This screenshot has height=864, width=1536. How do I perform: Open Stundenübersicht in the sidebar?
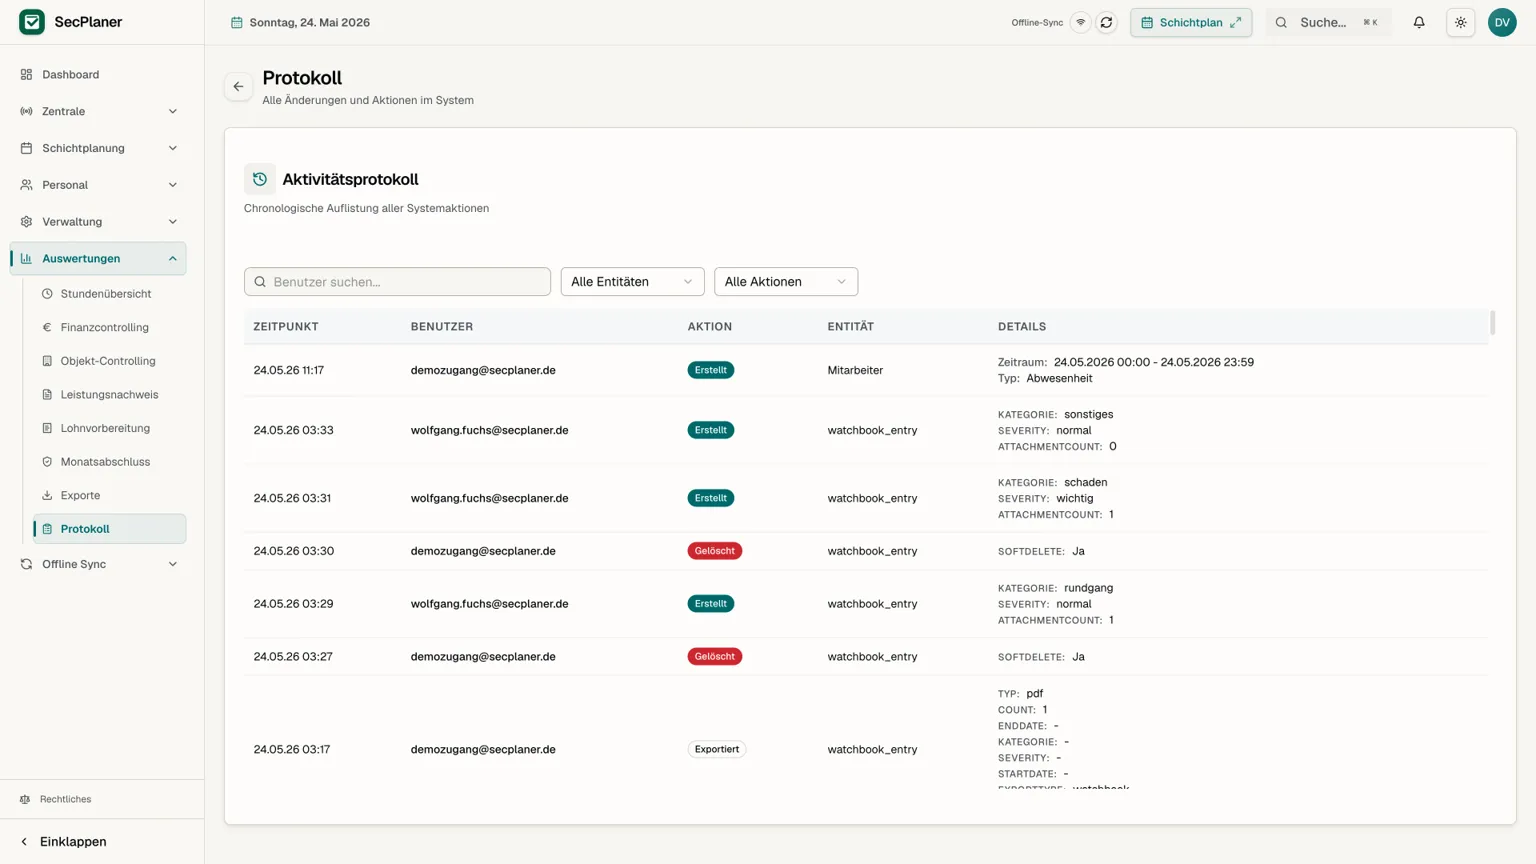pos(110,294)
